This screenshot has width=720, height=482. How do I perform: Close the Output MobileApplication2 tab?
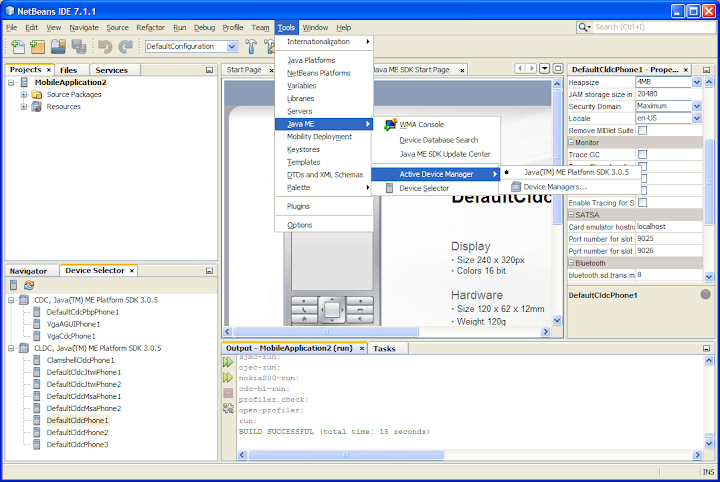click(362, 349)
